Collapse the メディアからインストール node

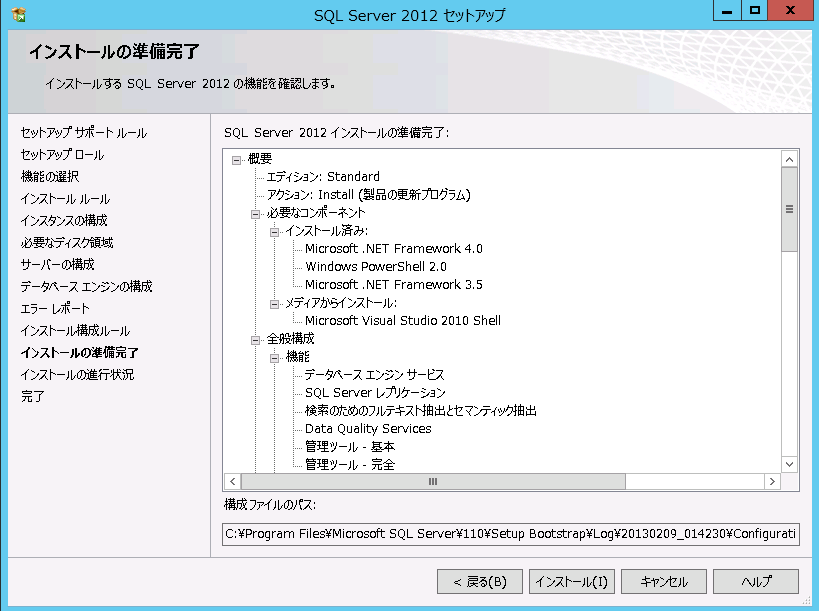pos(274,304)
